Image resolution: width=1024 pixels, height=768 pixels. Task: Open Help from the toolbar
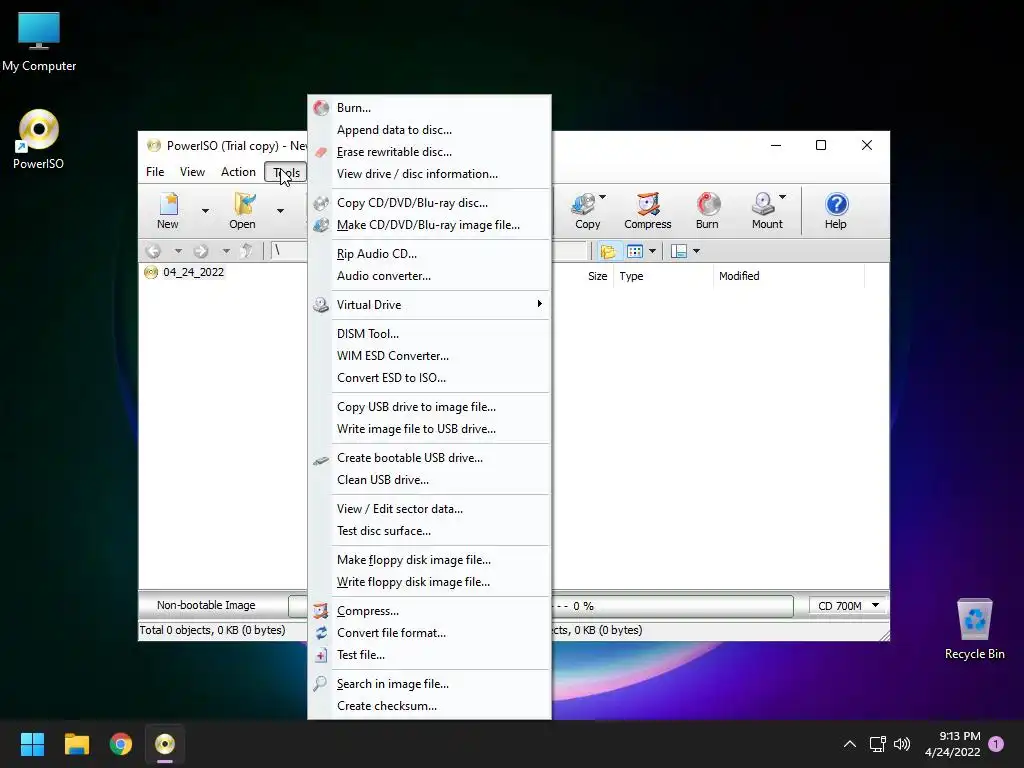835,210
